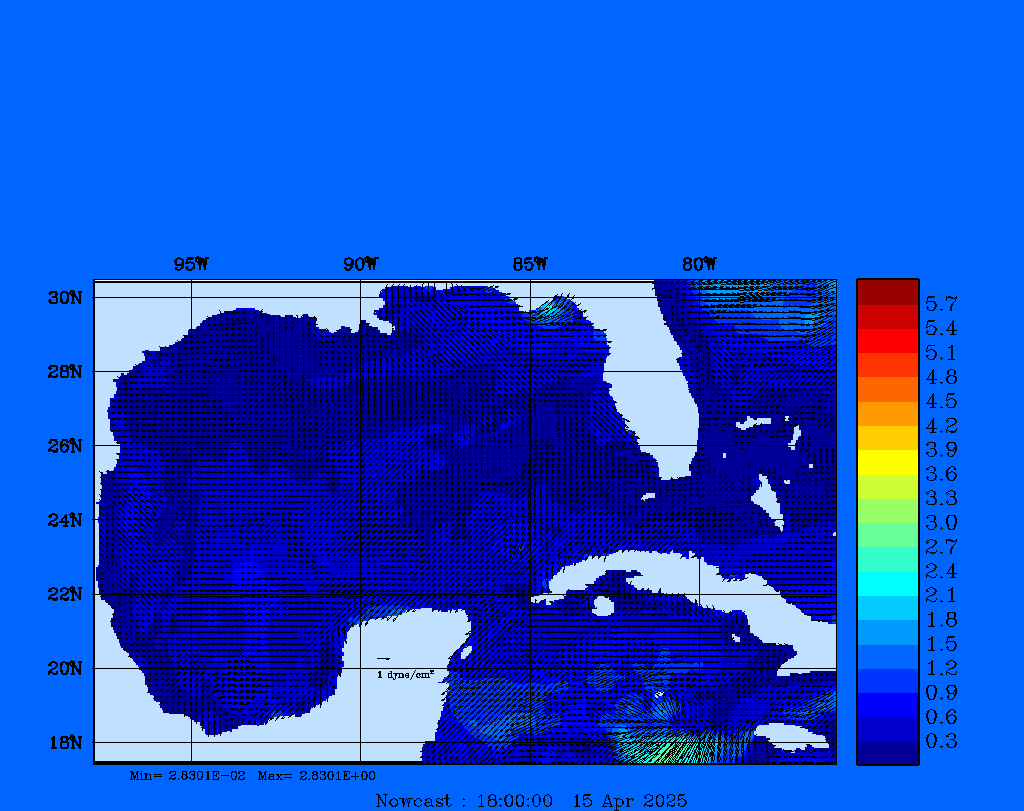Image resolution: width=1024 pixels, height=811 pixels.
Task: Pick the darkest blue swatch at the legend bottom
Action: 887,753
